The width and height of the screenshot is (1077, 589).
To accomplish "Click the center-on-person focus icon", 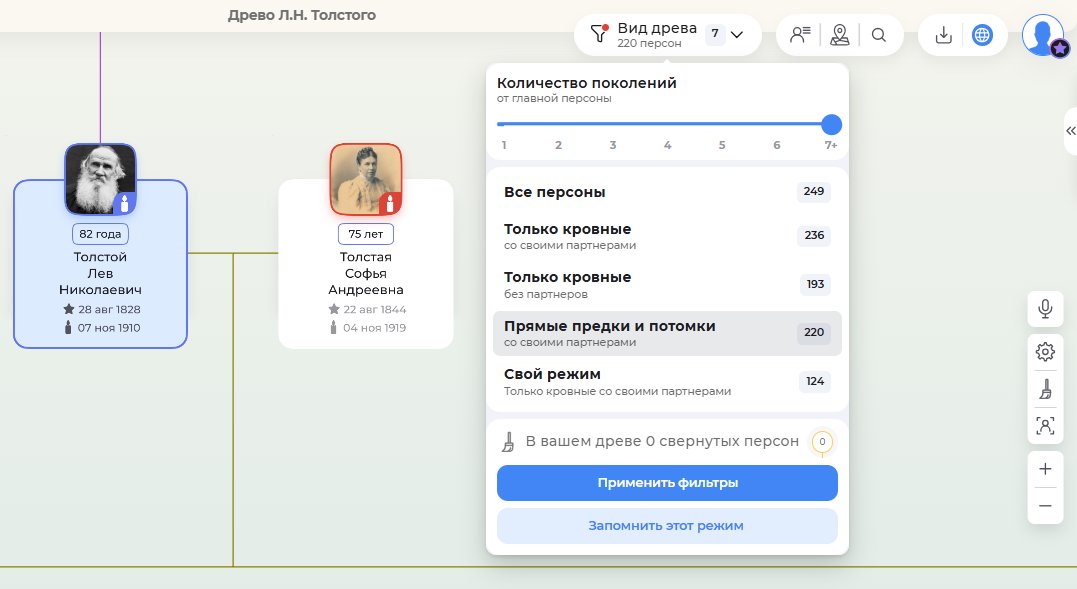I will [1045, 426].
